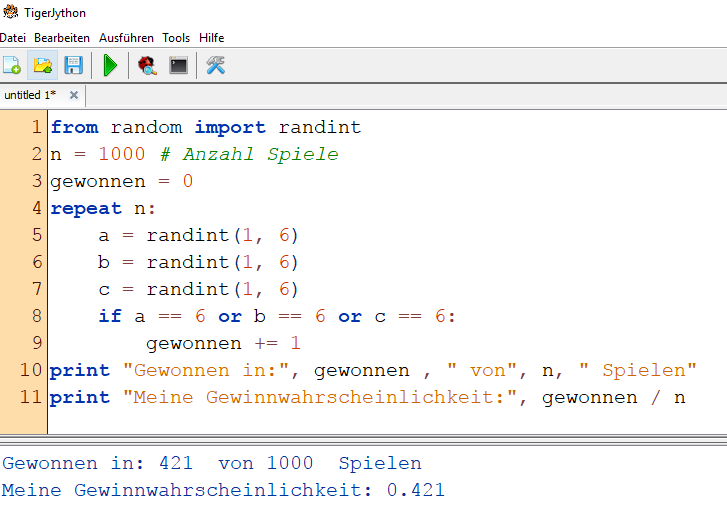Create a new file with toolbar icon
727x512 pixels.
(x=12, y=66)
